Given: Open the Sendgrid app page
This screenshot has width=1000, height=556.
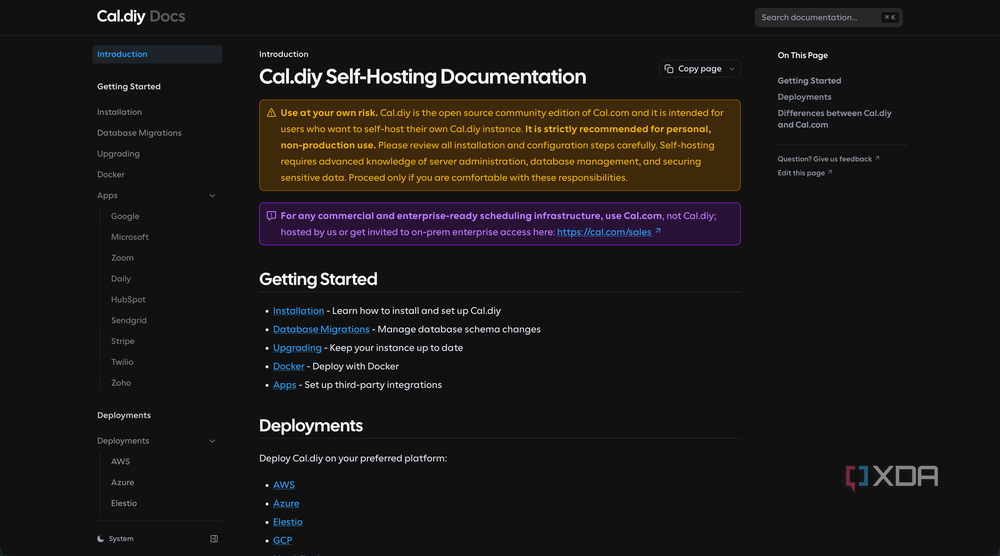Looking at the screenshot, I should click(x=129, y=321).
